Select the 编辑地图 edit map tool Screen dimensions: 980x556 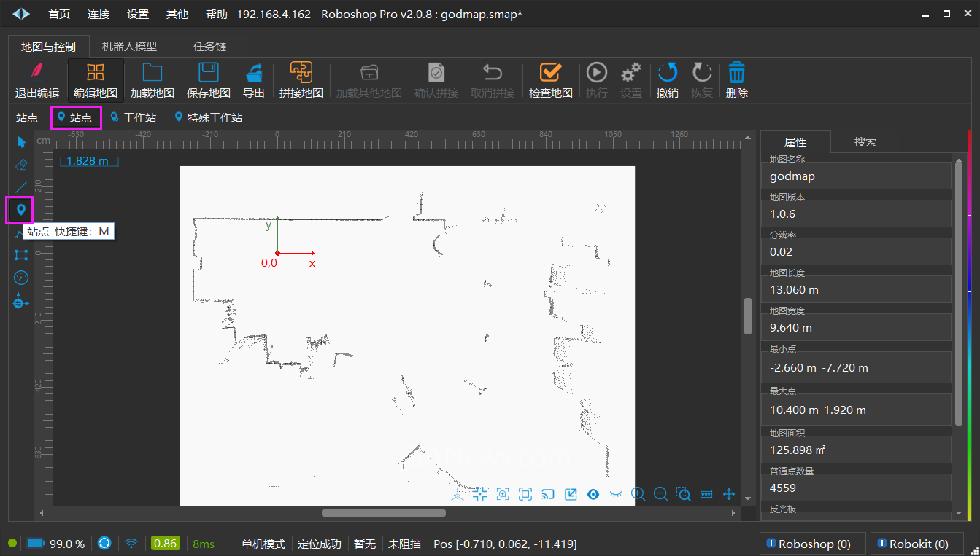coord(95,80)
